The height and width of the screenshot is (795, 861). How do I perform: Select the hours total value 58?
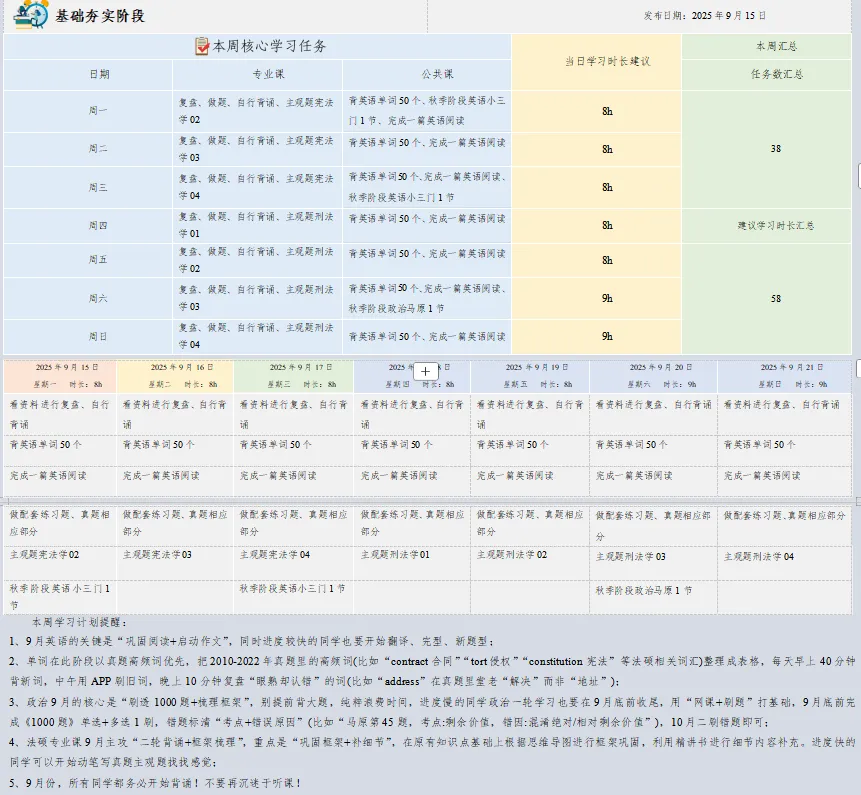pyautogui.click(x=775, y=299)
